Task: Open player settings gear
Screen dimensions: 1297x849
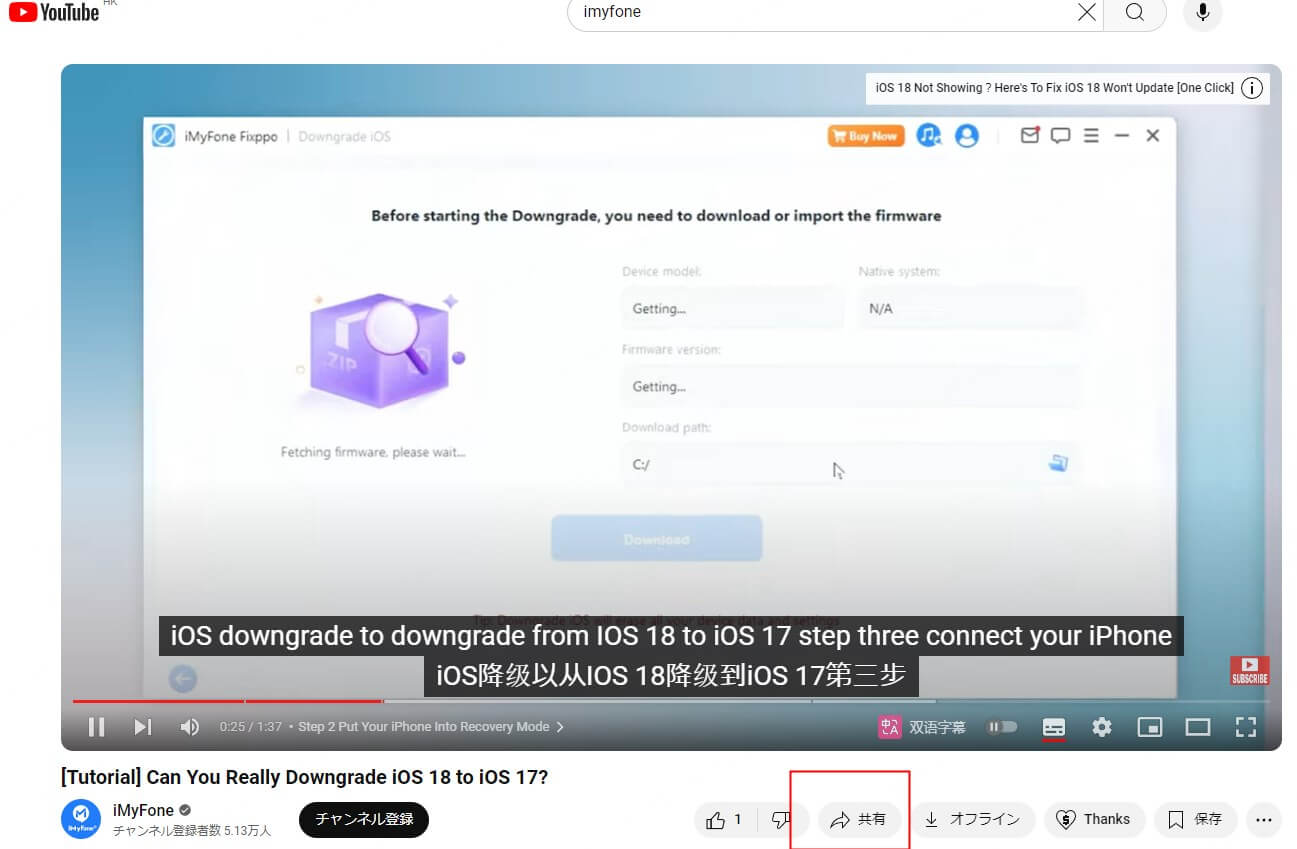Action: click(1102, 727)
